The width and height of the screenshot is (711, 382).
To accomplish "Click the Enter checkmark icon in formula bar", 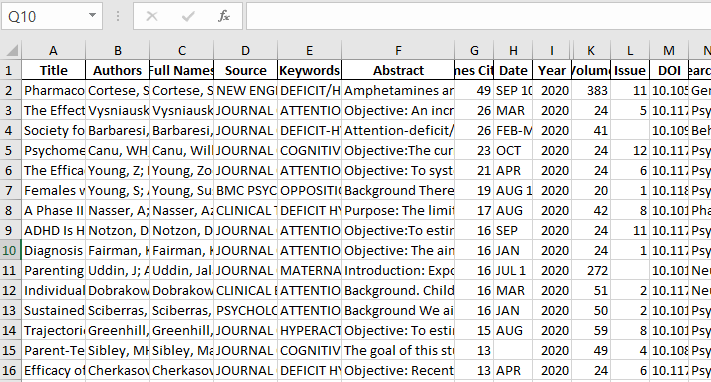I will click(x=188, y=16).
